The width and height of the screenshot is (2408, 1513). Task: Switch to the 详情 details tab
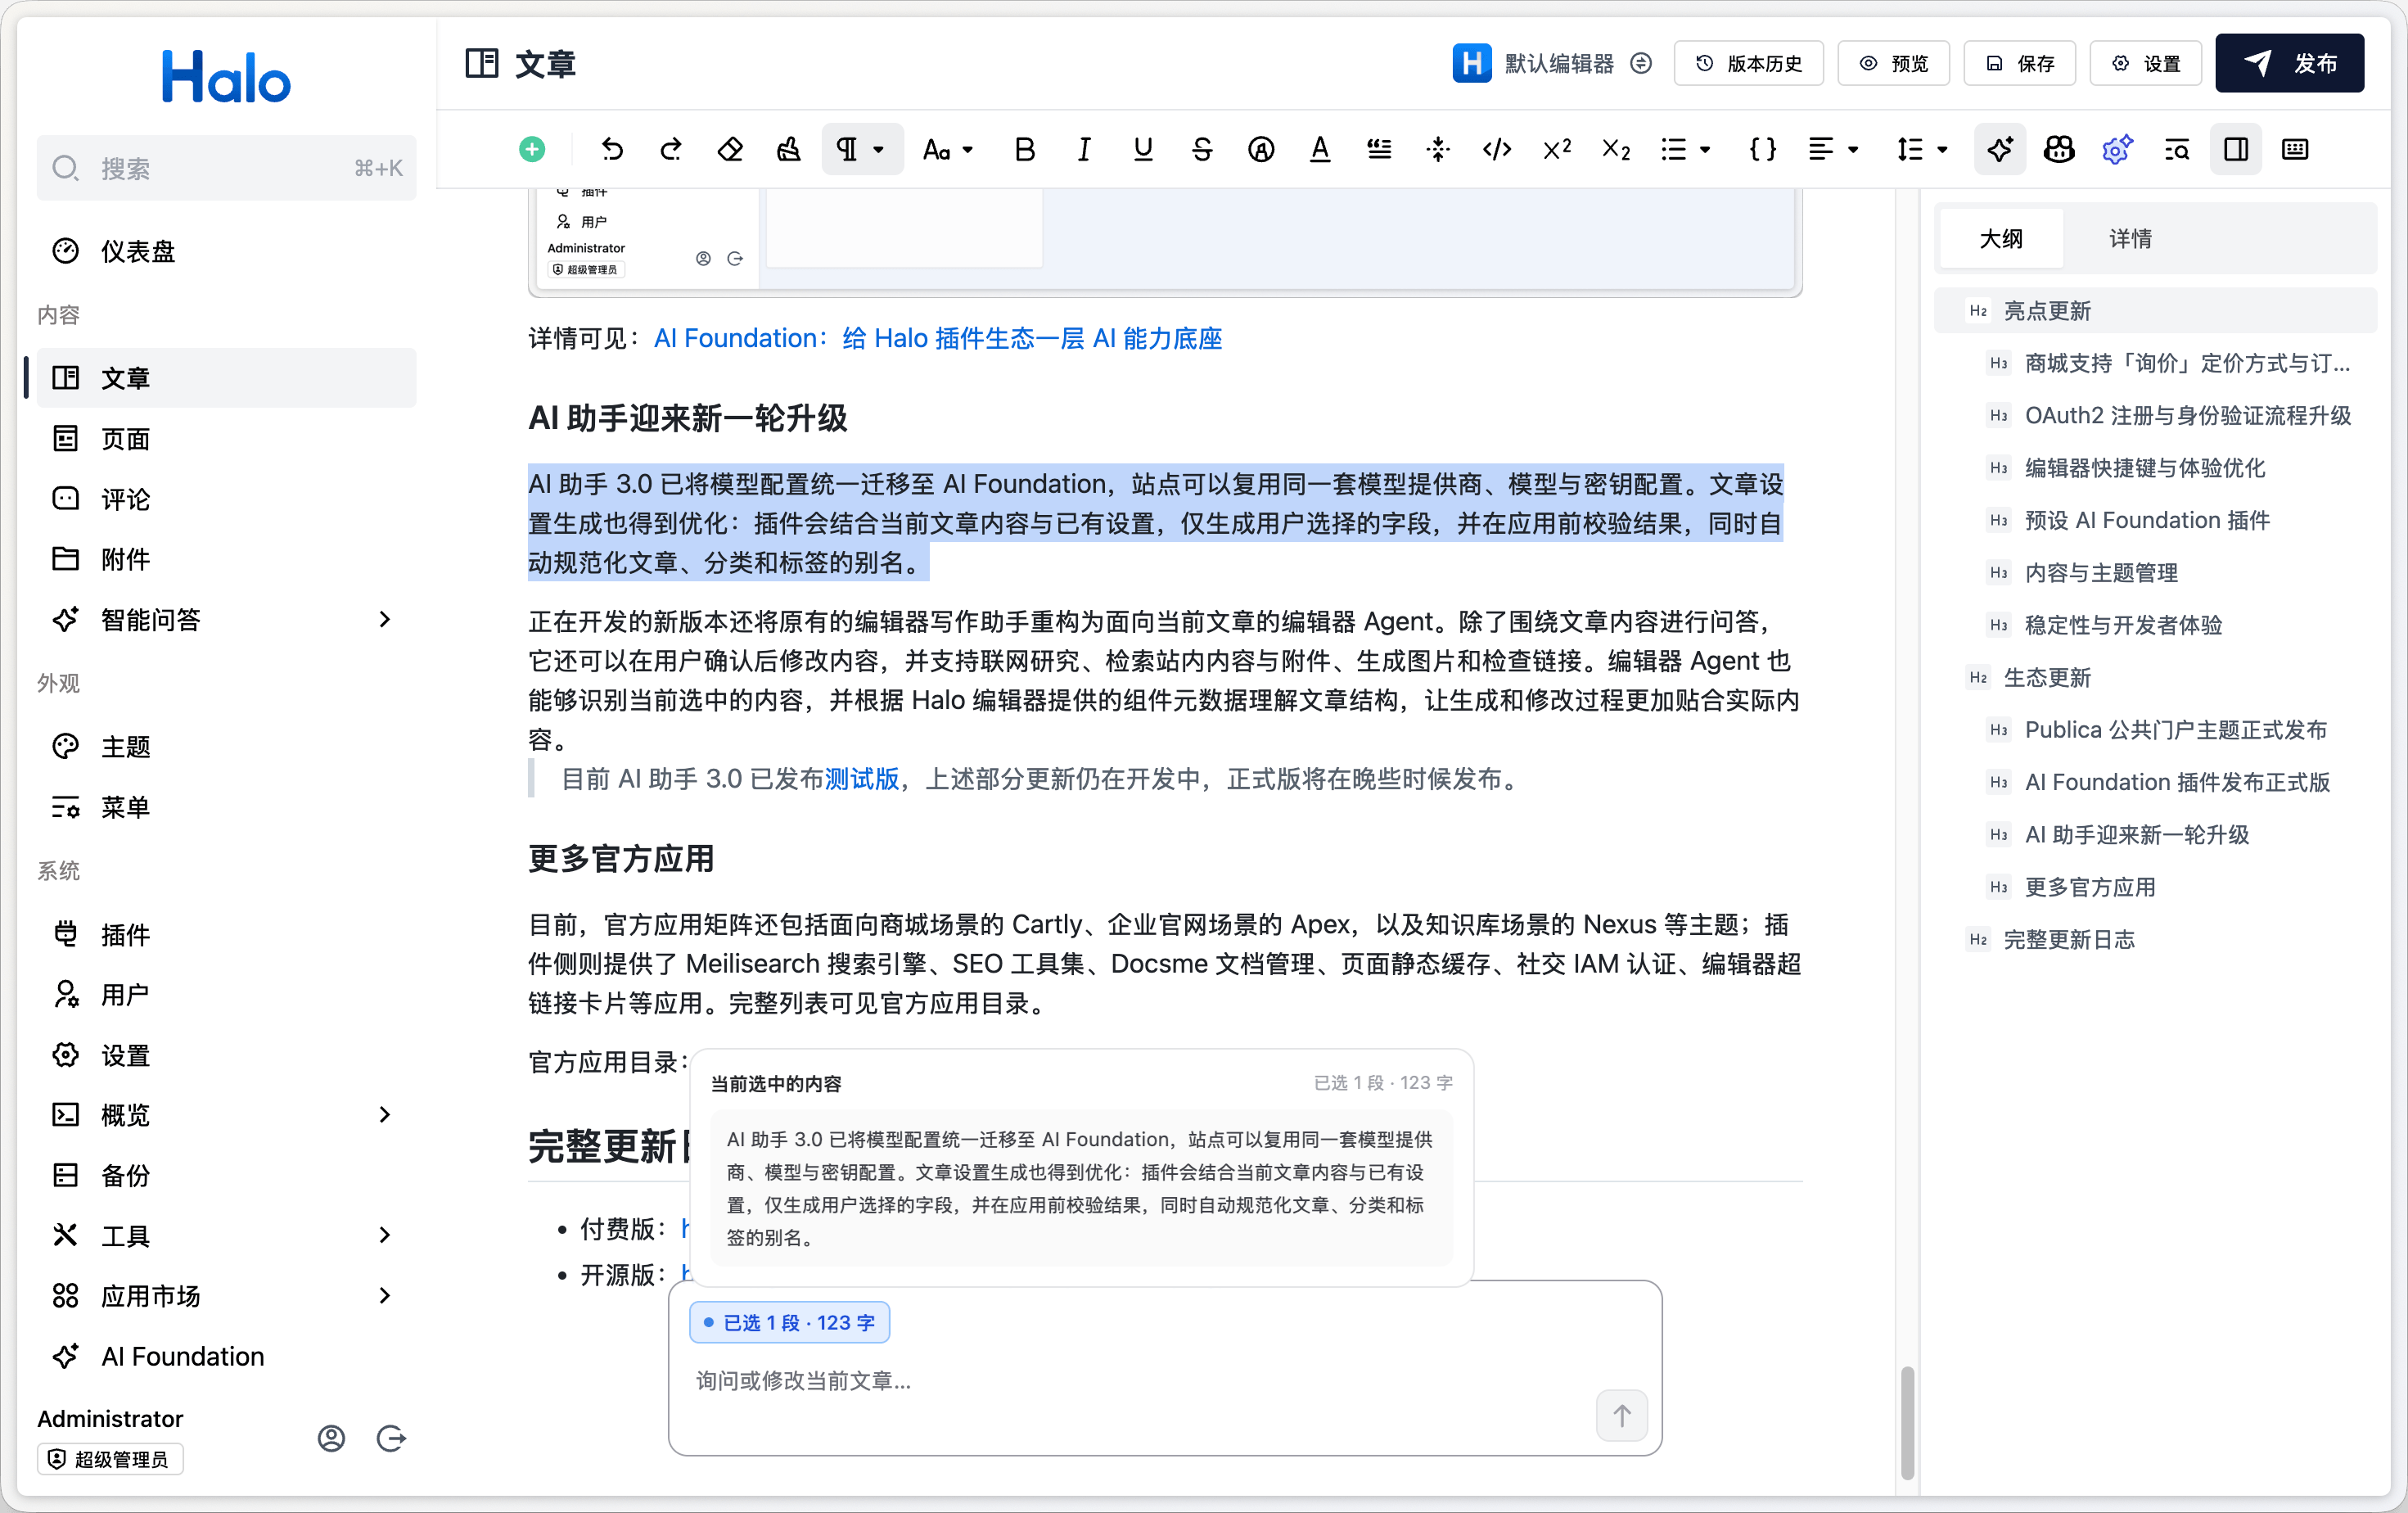[2130, 239]
